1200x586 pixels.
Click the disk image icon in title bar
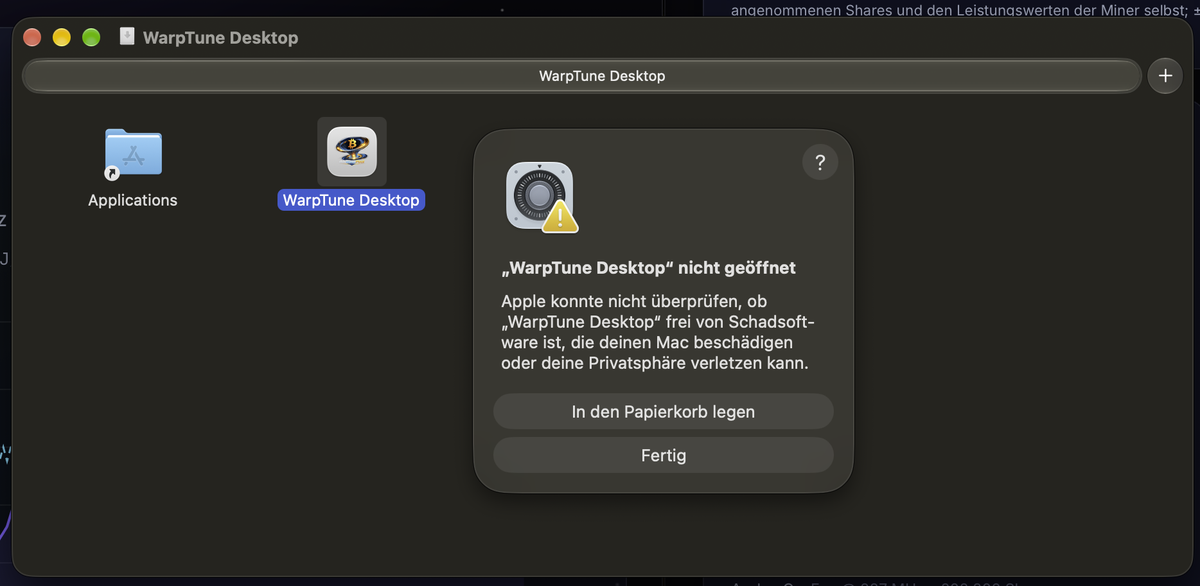[127, 37]
